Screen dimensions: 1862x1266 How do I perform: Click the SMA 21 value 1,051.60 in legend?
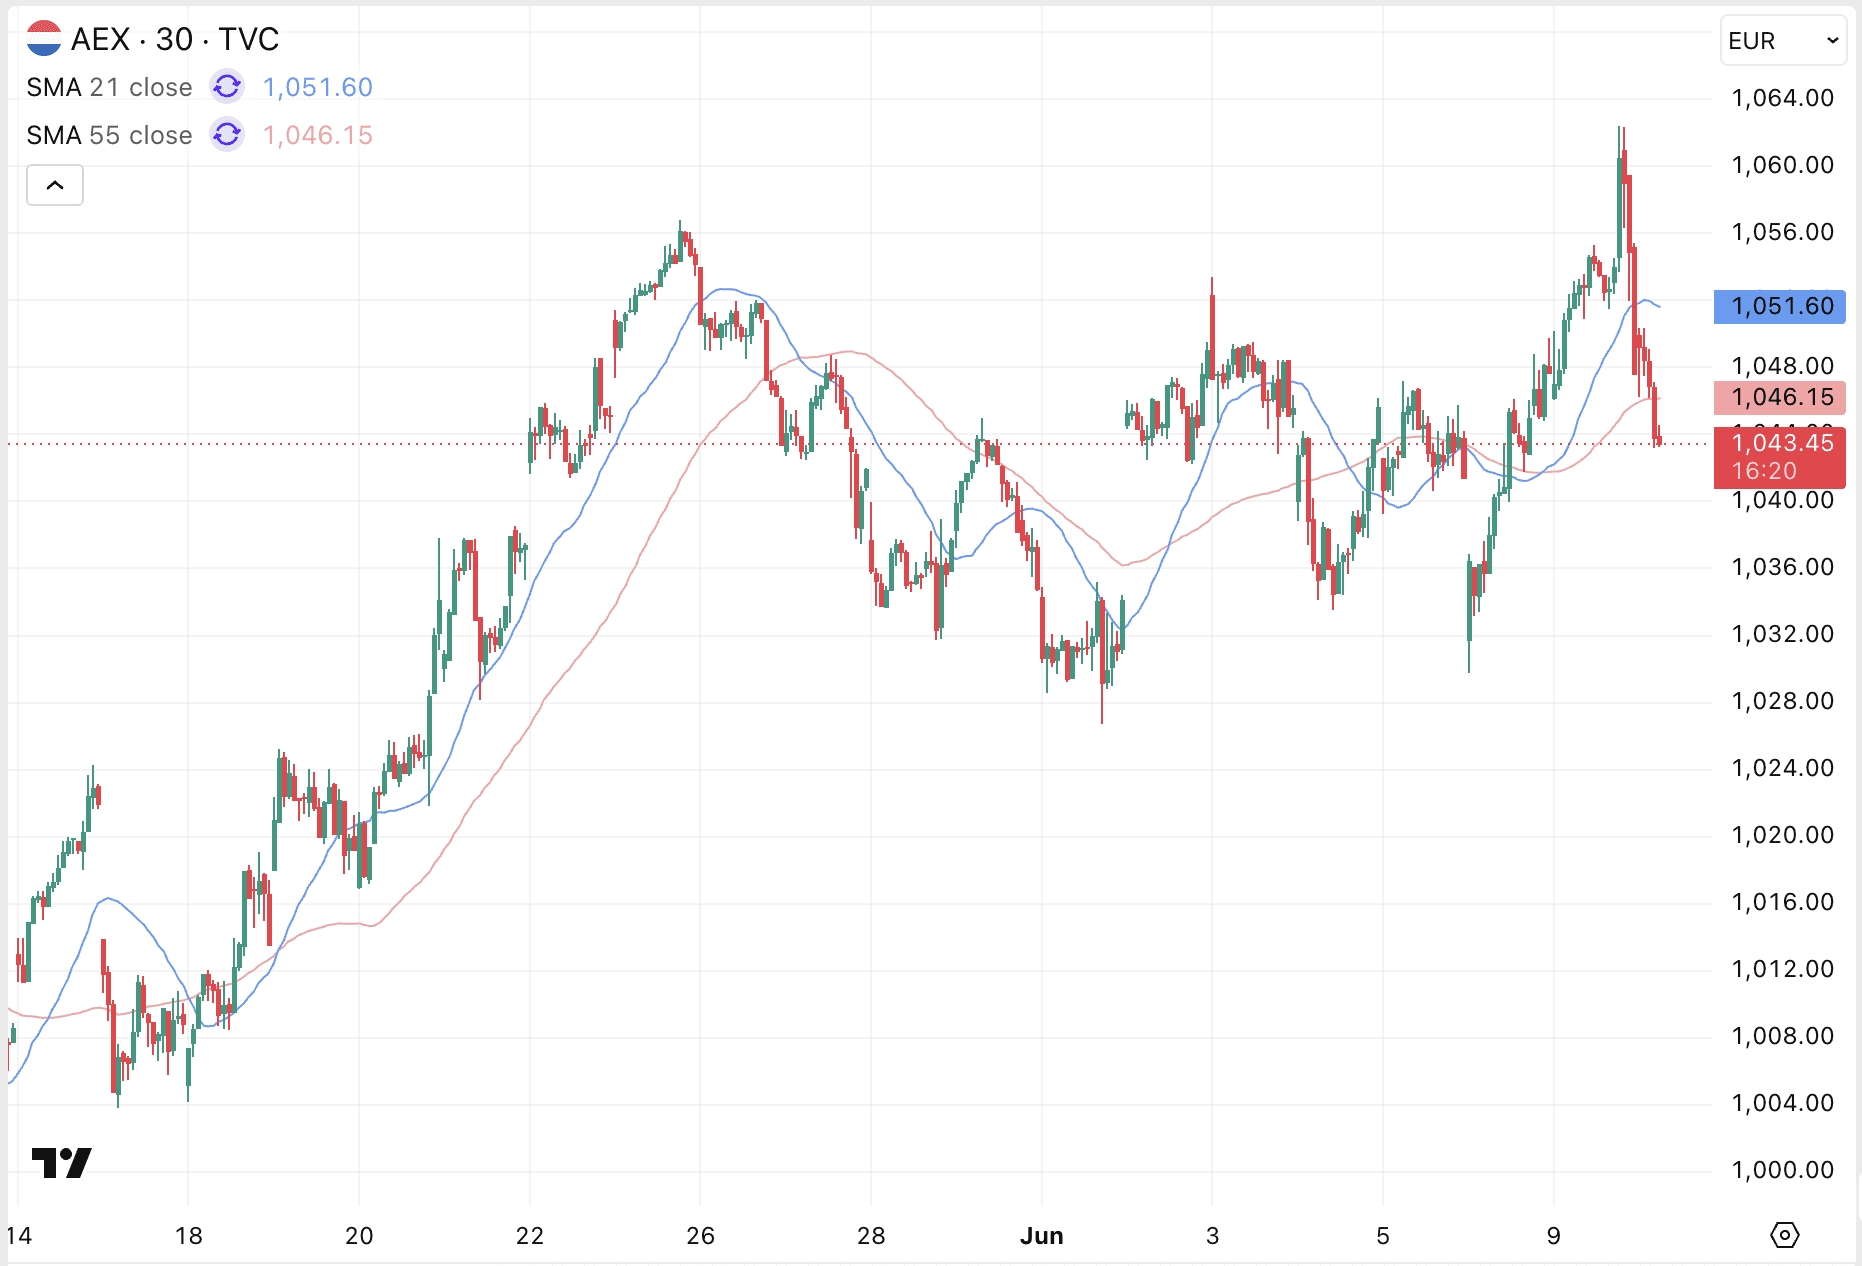[318, 87]
